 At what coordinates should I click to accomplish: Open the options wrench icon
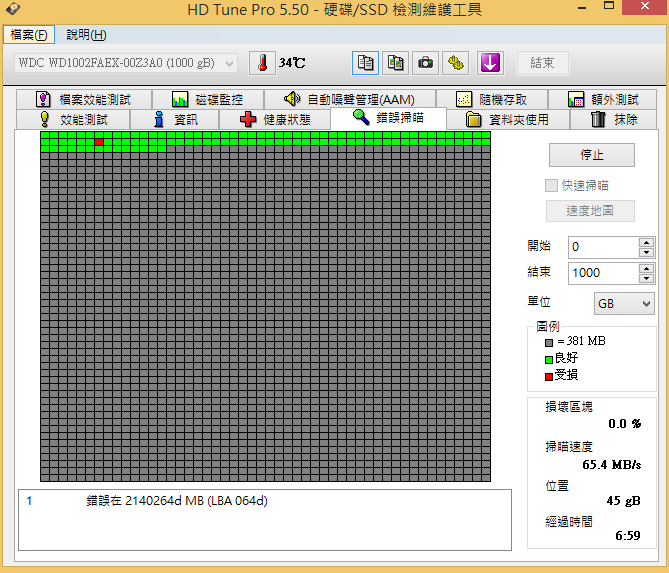[456, 63]
